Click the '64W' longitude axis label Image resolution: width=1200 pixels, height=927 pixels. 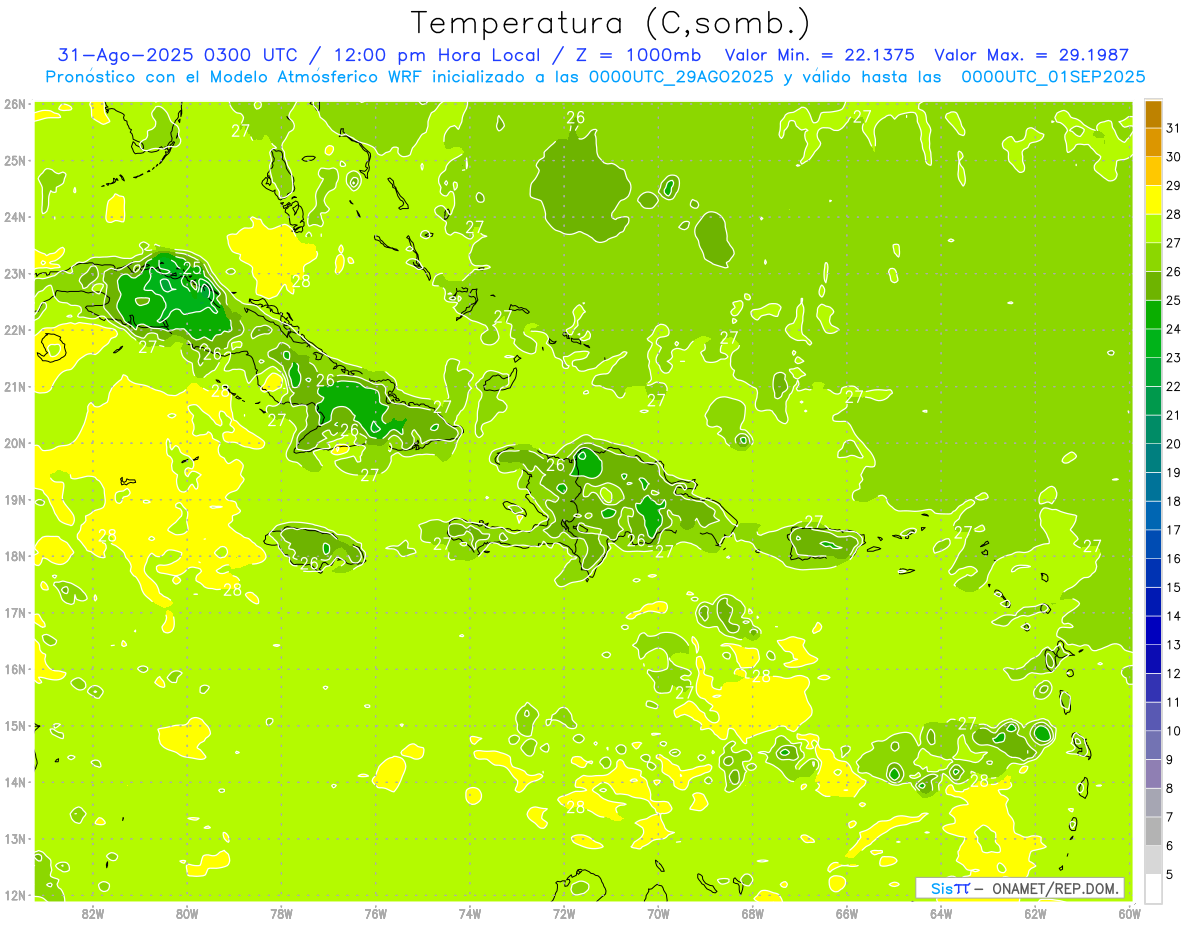941,913
